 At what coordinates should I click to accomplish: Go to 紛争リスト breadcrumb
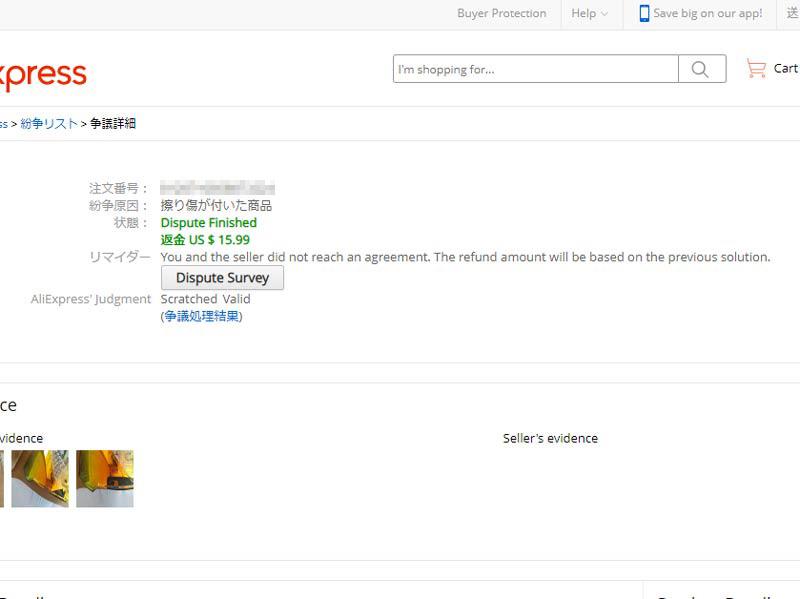click(49, 123)
